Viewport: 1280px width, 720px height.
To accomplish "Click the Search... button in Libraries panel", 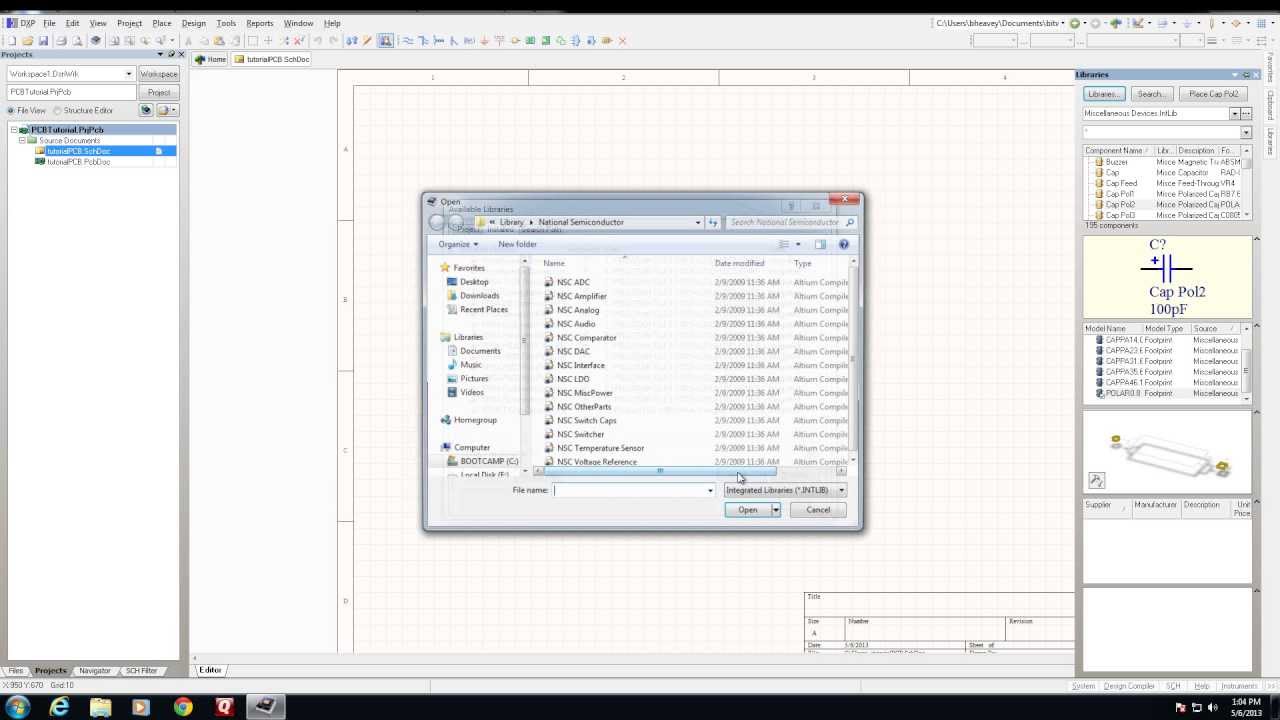I will click(x=1151, y=94).
